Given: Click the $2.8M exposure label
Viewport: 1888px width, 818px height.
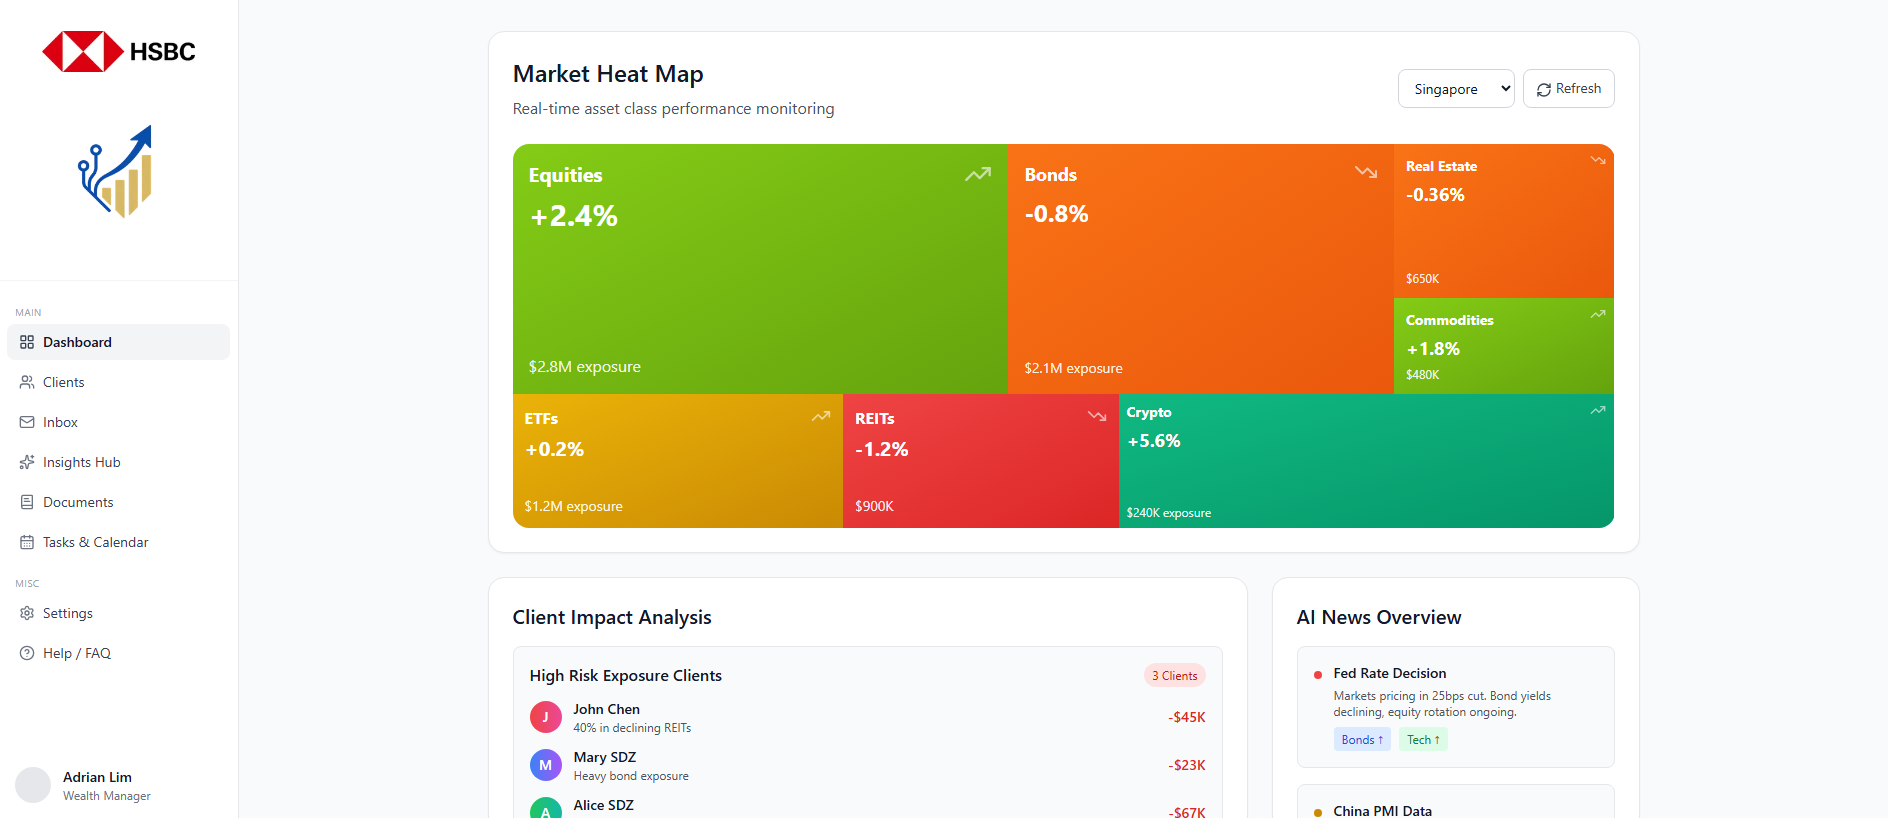Looking at the screenshot, I should (x=585, y=367).
